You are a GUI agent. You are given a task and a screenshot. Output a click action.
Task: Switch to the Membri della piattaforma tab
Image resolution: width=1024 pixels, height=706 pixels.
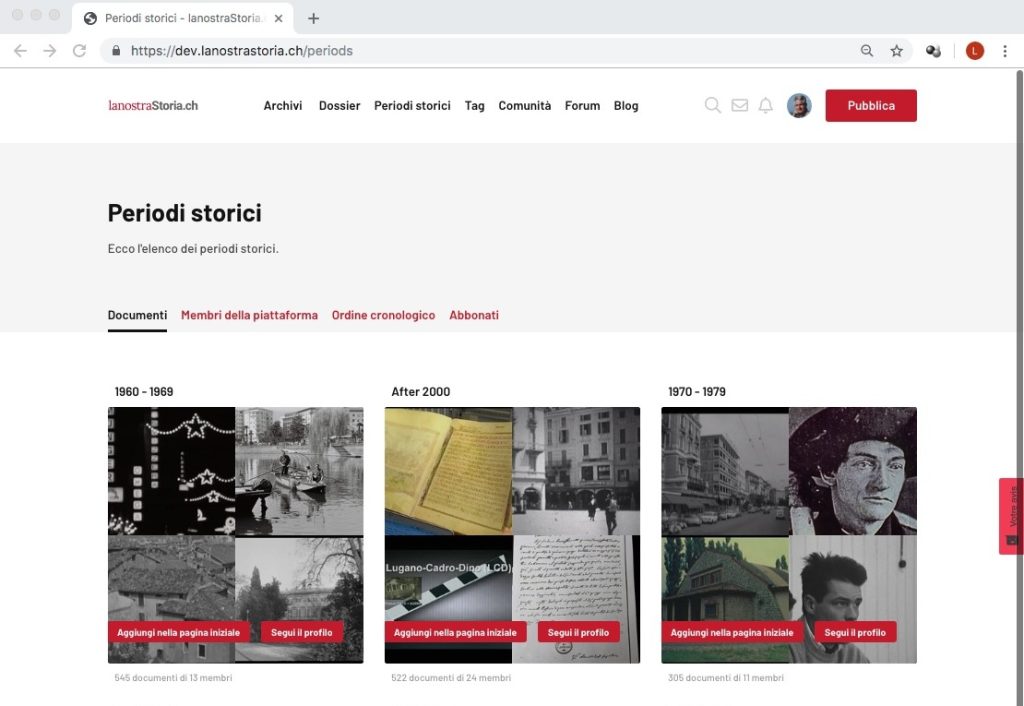tap(248, 314)
